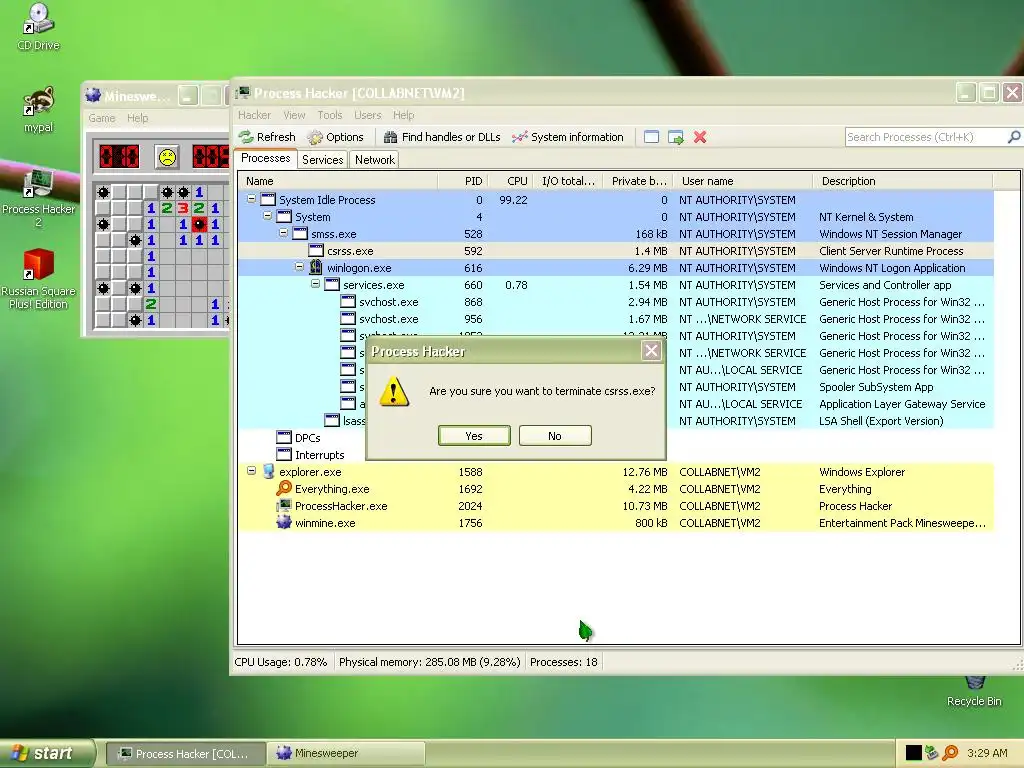Collapse the smss.exe tree node

click(x=283, y=233)
